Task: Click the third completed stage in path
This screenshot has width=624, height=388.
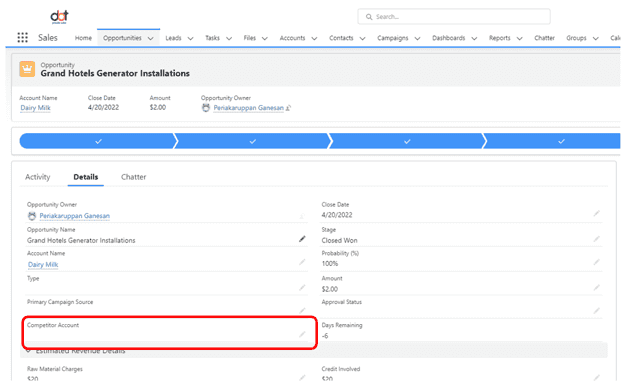Action: coord(407,141)
